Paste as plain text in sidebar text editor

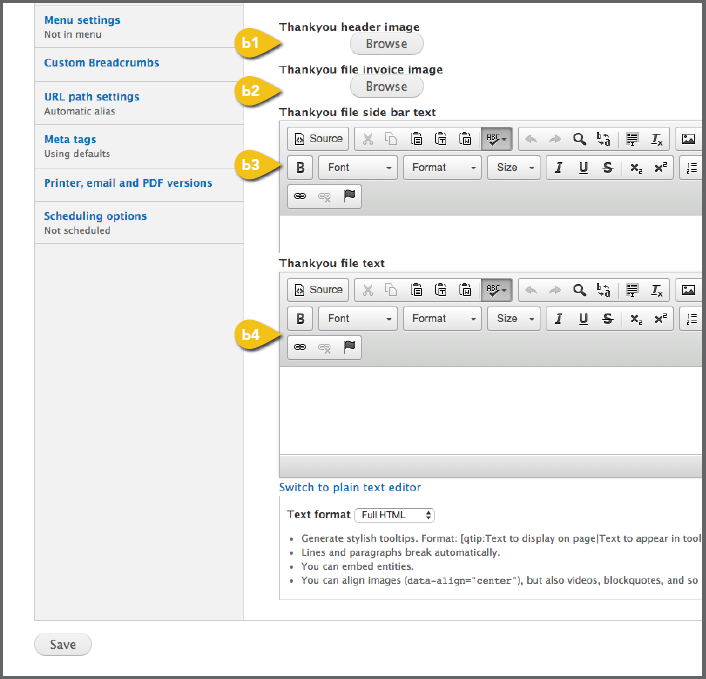pos(440,139)
